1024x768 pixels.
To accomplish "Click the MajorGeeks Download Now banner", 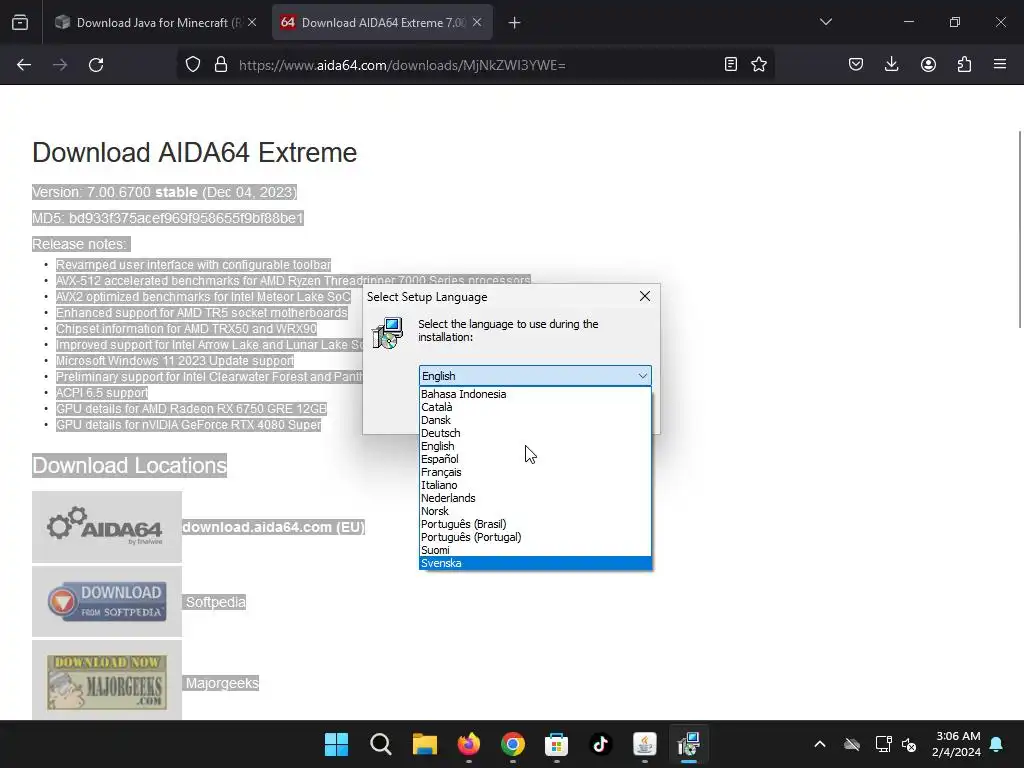I will pyautogui.click(x=107, y=680).
